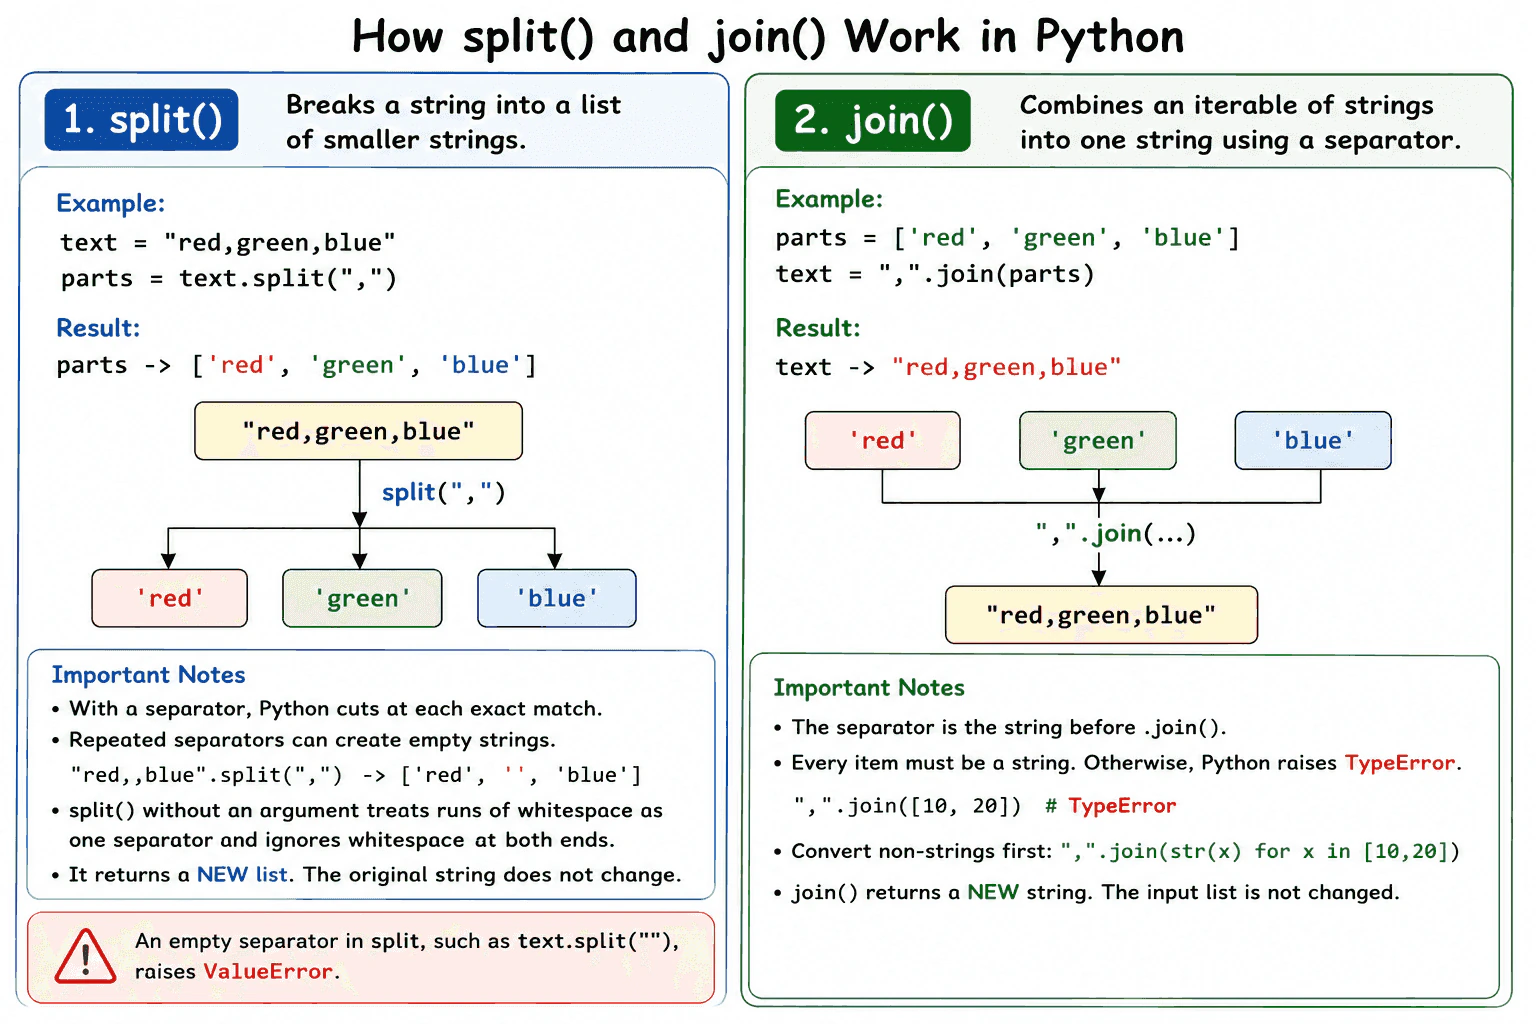
Task: Click 'Example:' heading in join panel
Action: (829, 199)
